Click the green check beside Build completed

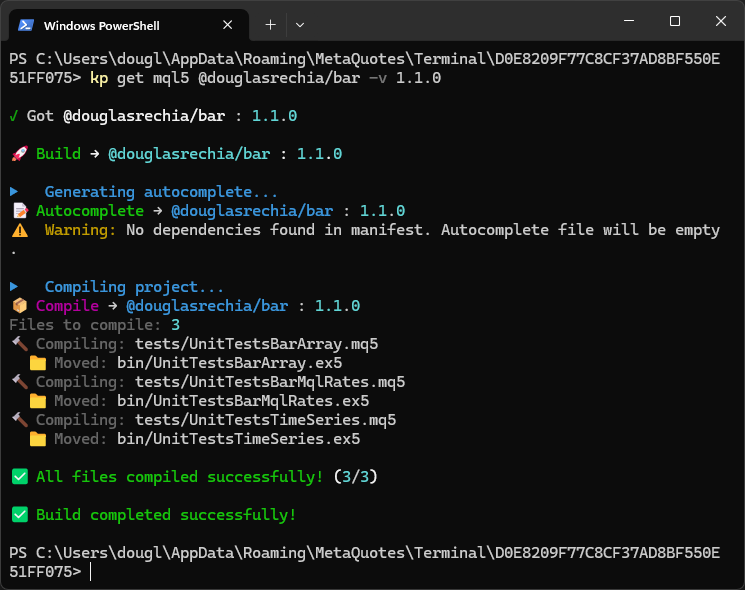[x=19, y=515]
